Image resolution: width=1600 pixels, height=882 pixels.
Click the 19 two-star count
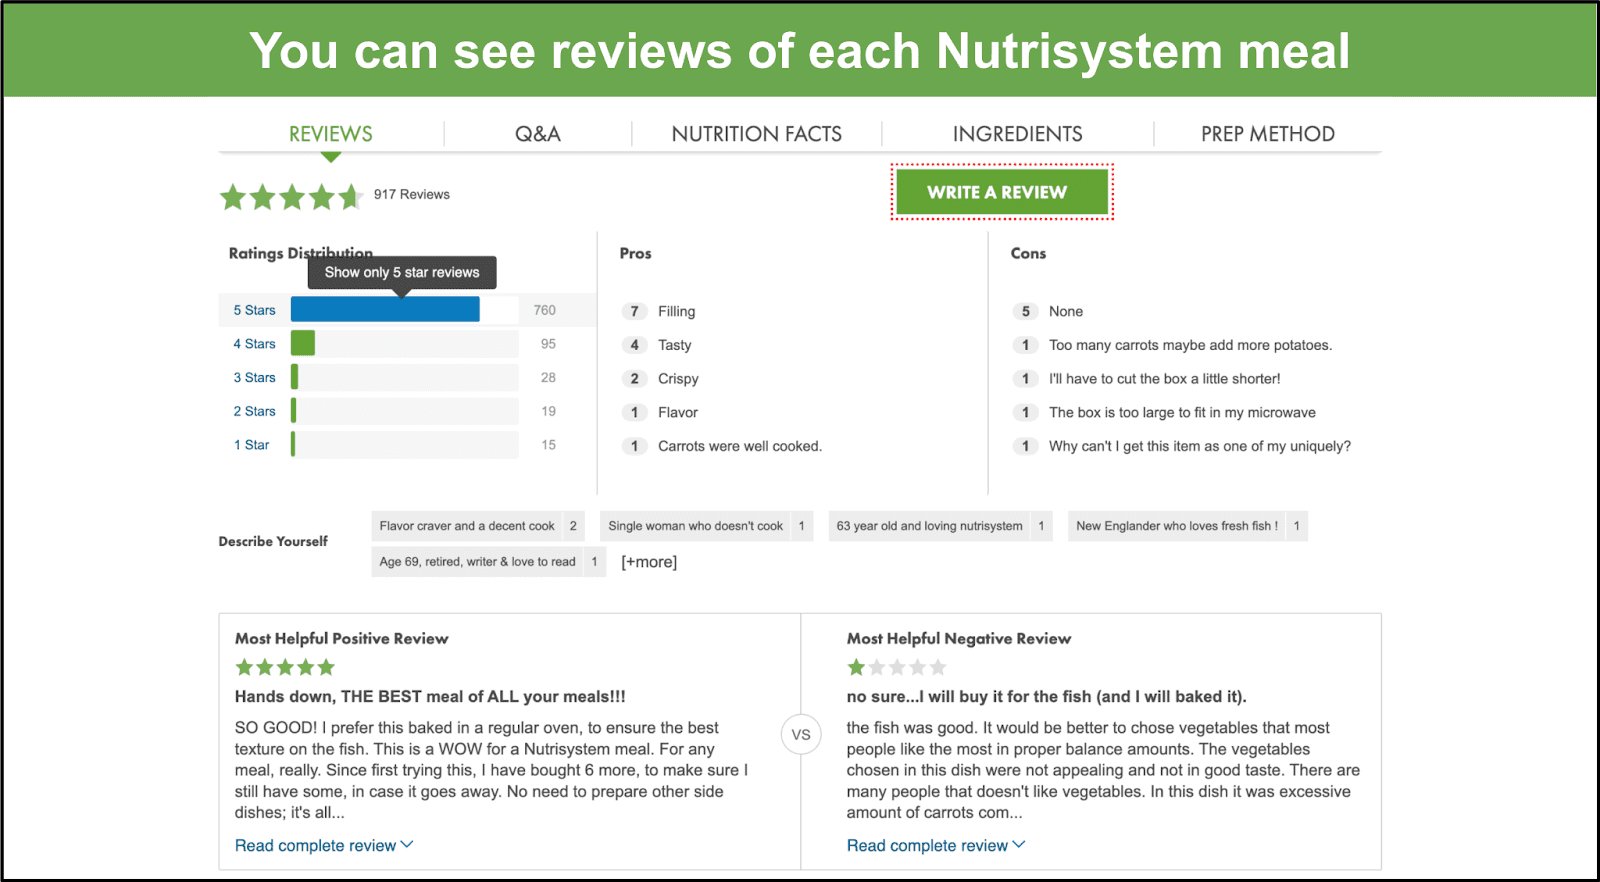click(x=548, y=411)
